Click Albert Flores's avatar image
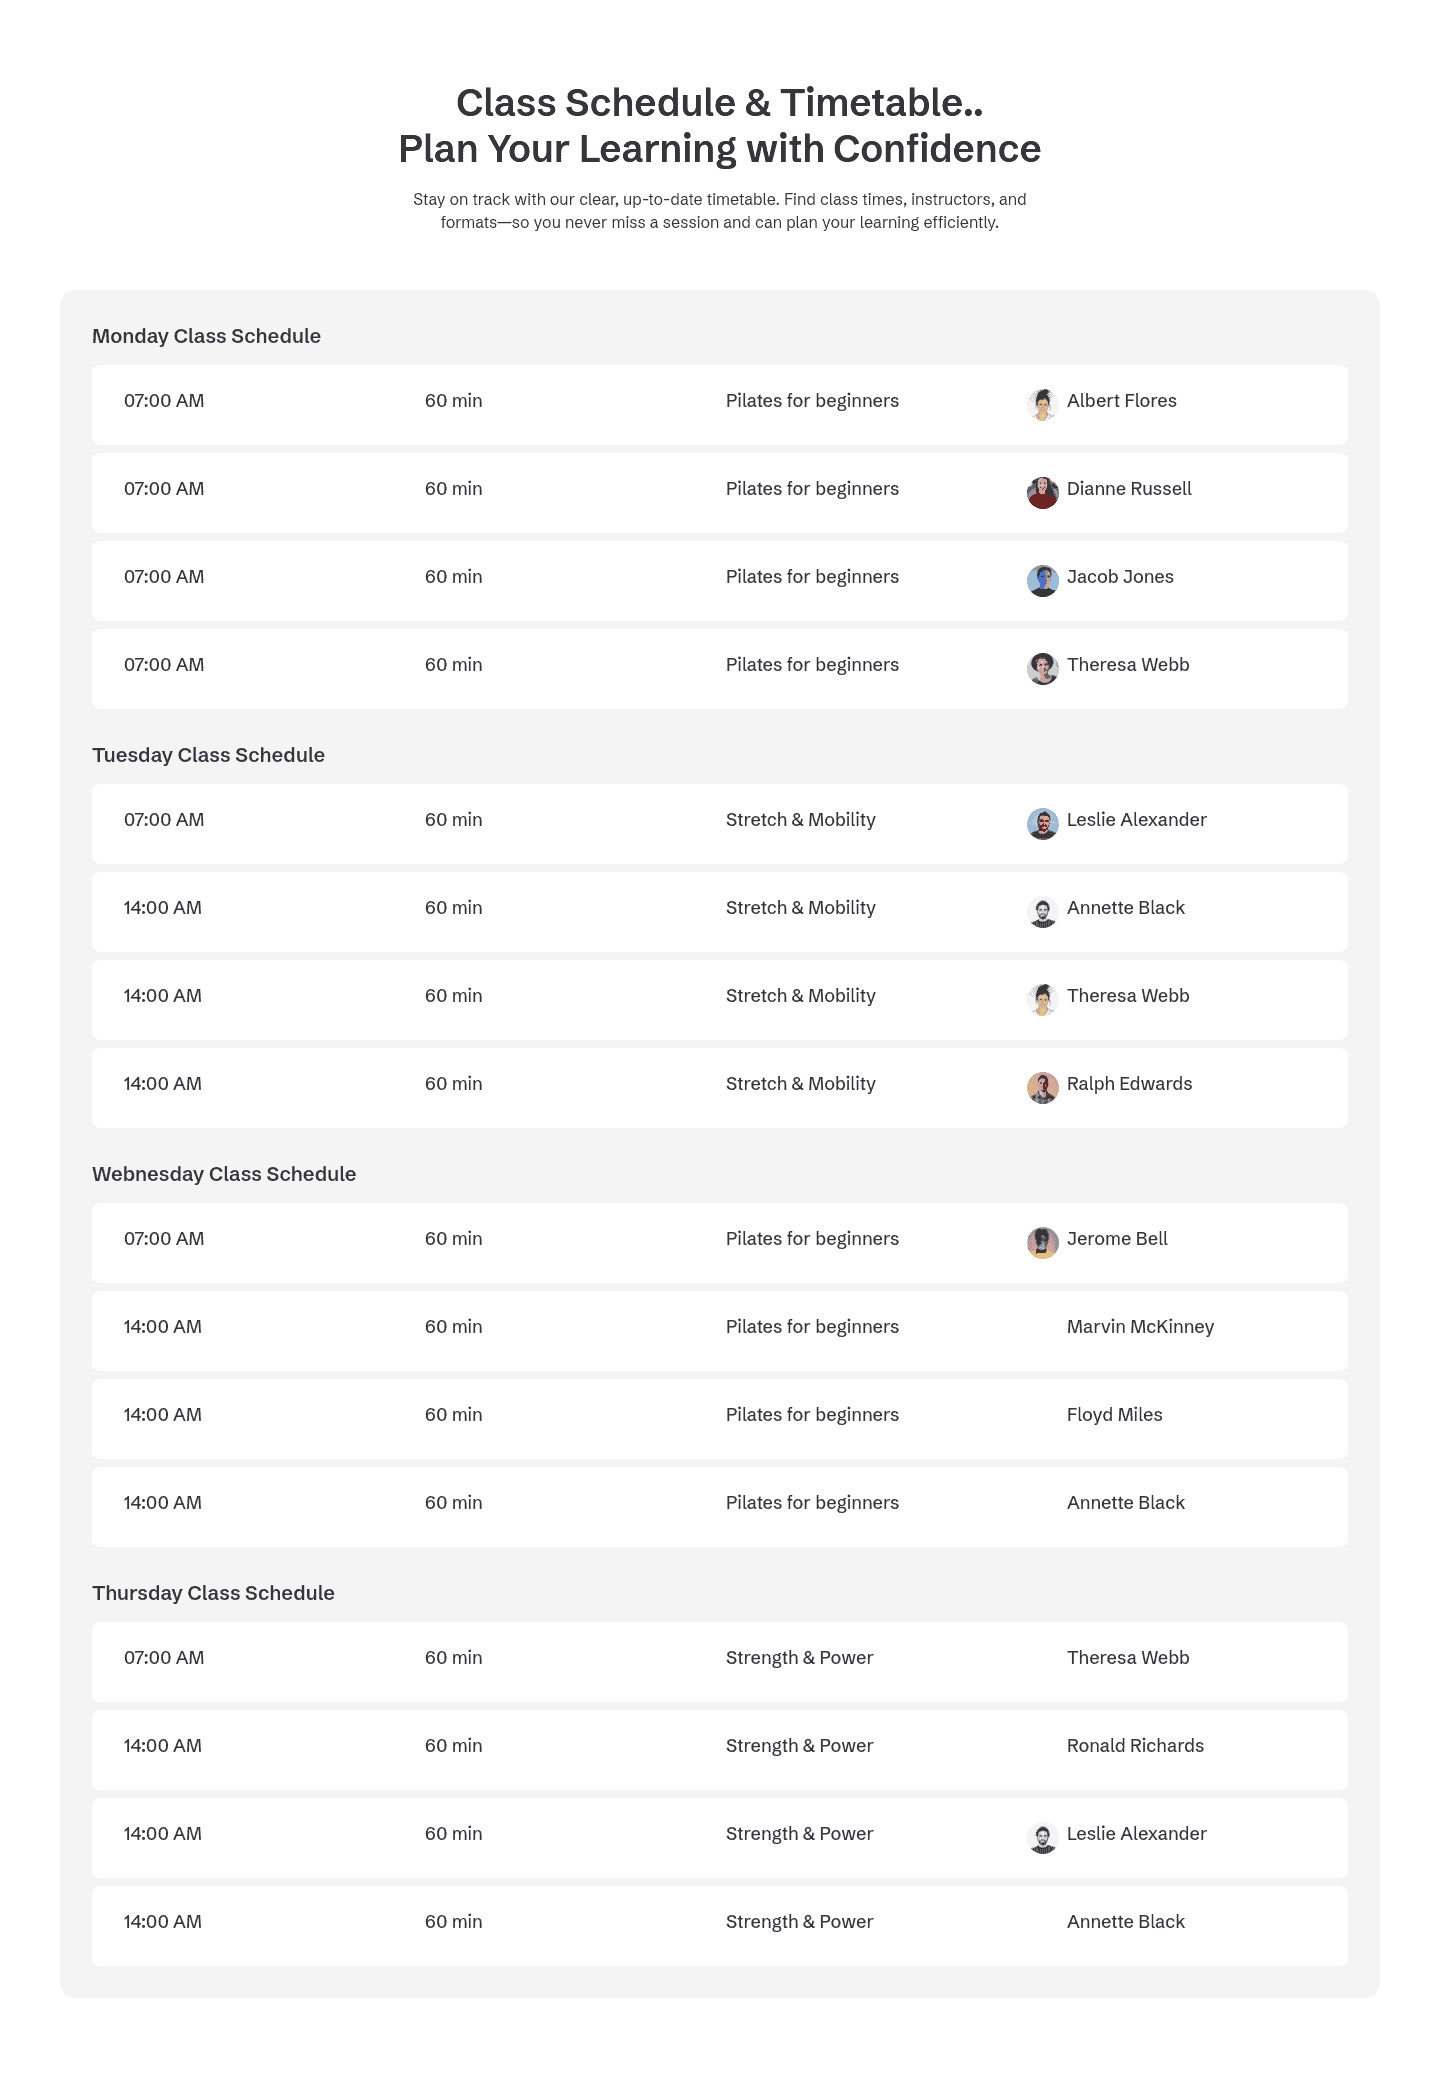1440x2078 pixels. point(1042,404)
